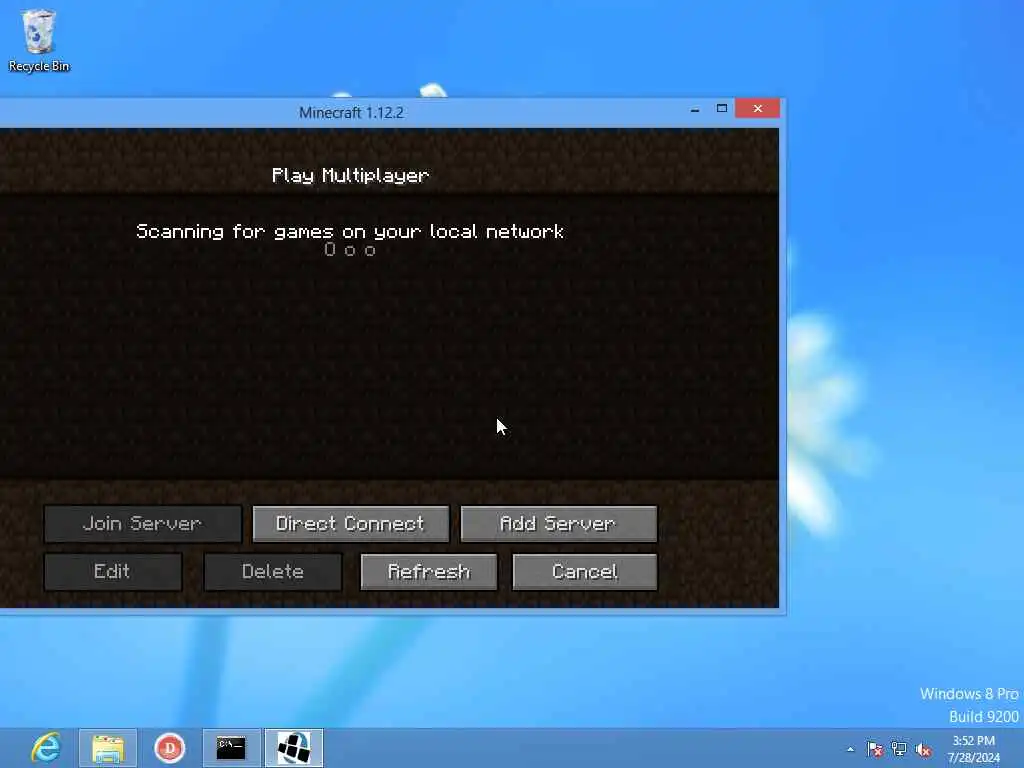Click the Minecraft 1.12.2 title bar
The image size is (1024, 768).
click(351, 112)
